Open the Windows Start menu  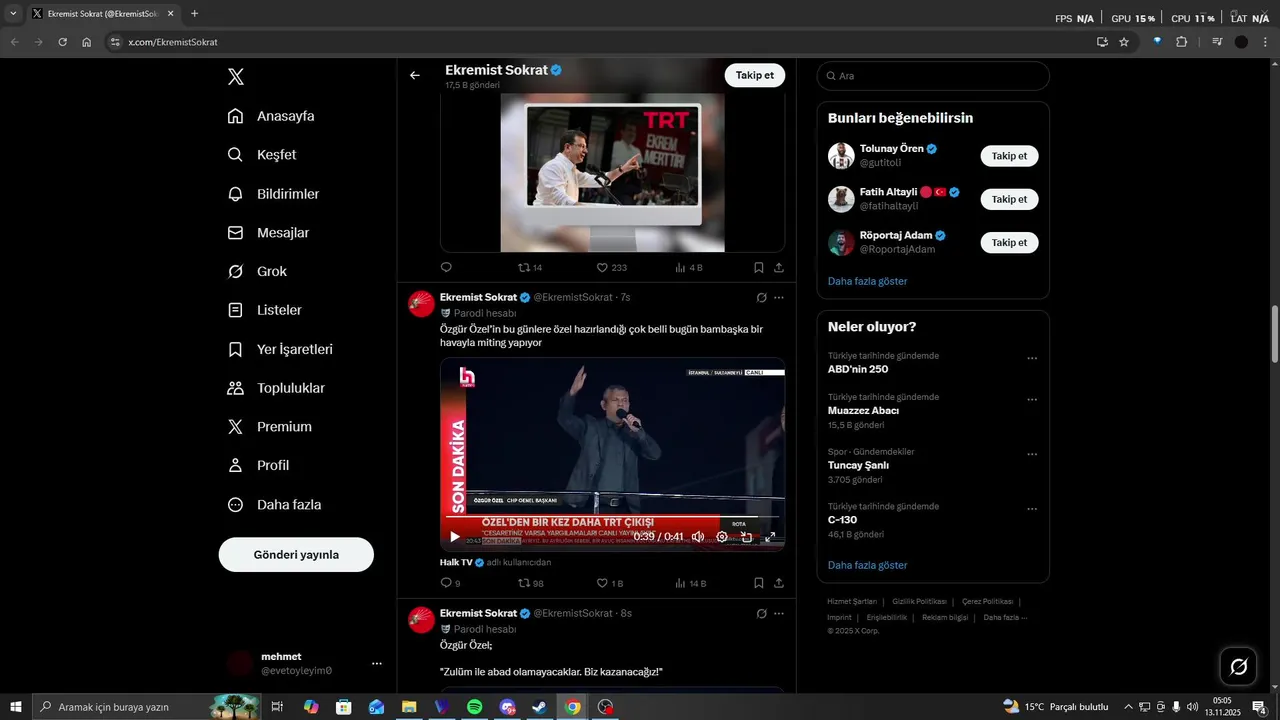tap(15, 707)
